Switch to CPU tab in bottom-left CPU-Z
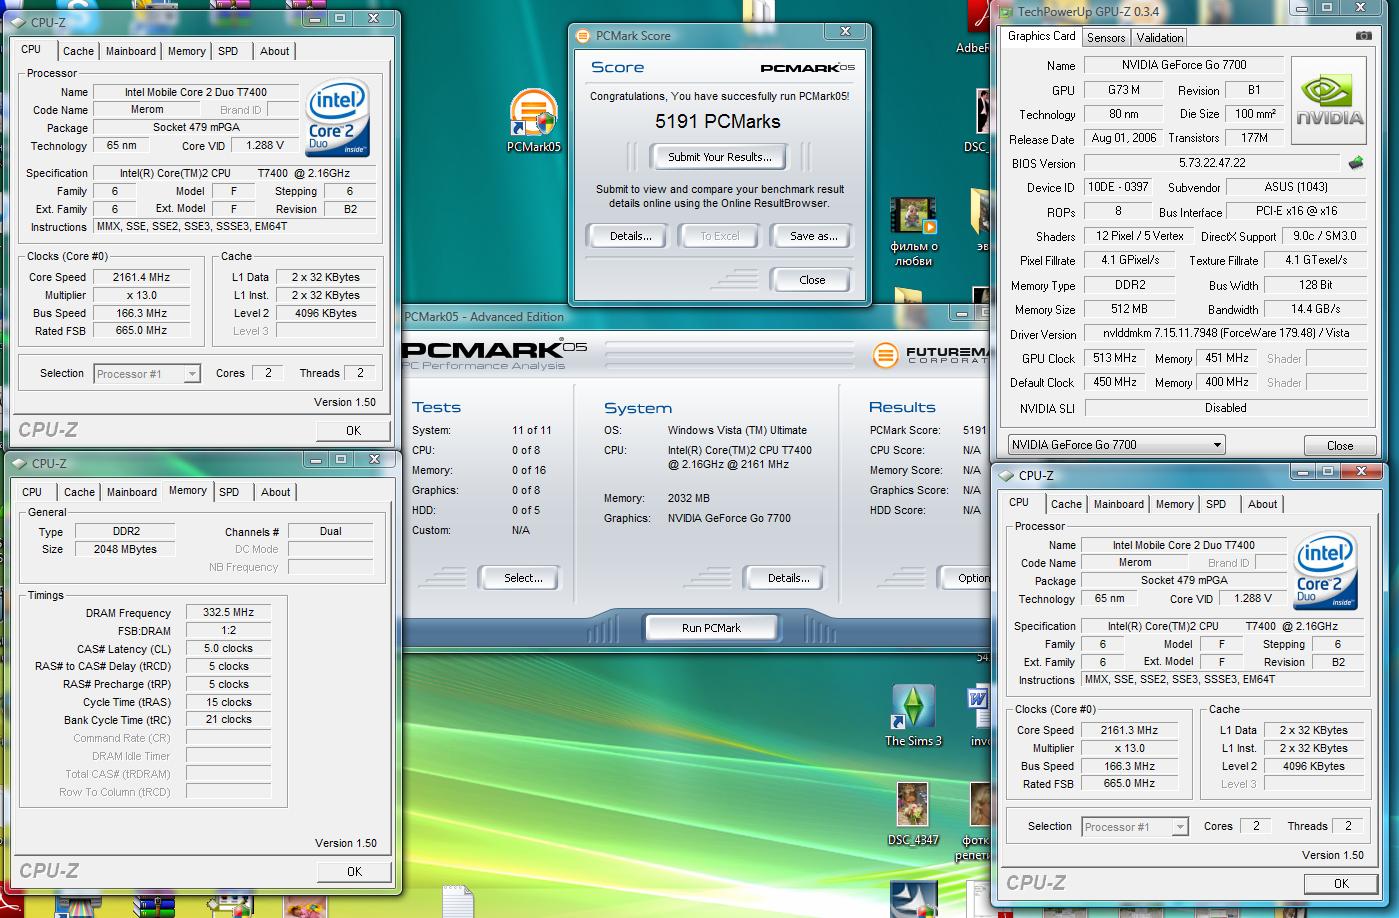 pyautogui.click(x=32, y=492)
